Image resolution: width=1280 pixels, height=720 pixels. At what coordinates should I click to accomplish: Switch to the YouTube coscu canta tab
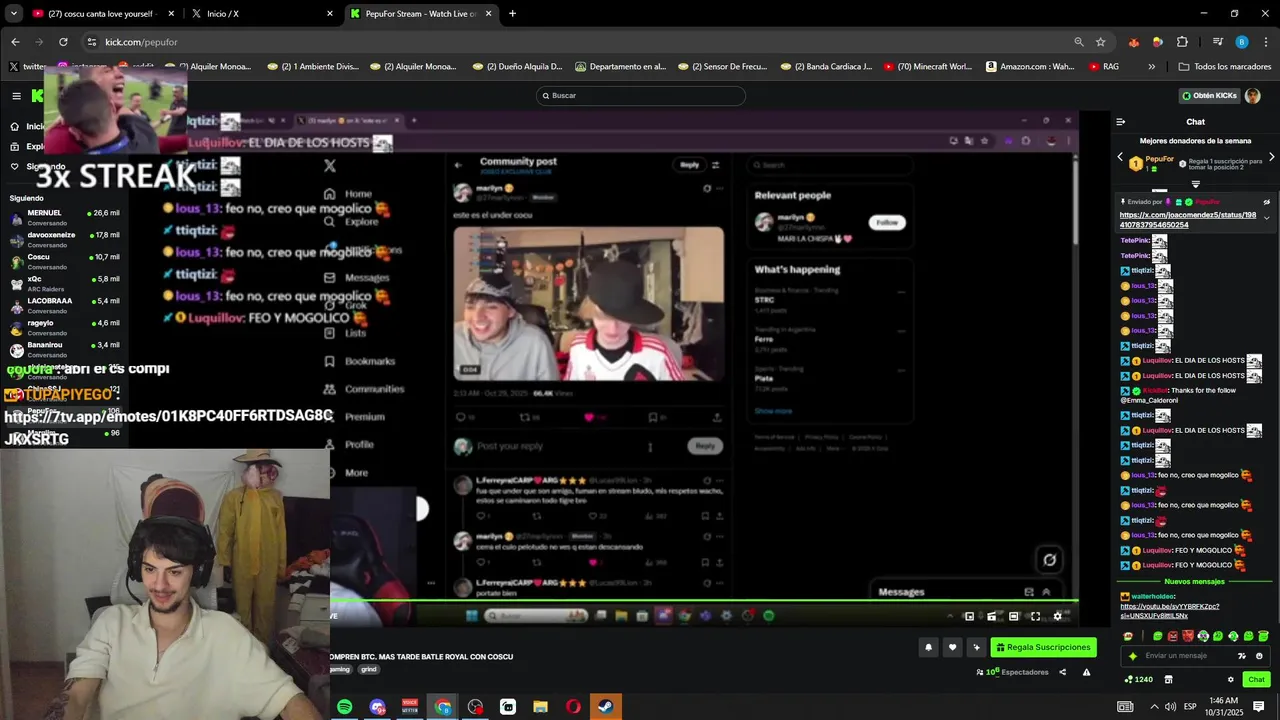104,14
